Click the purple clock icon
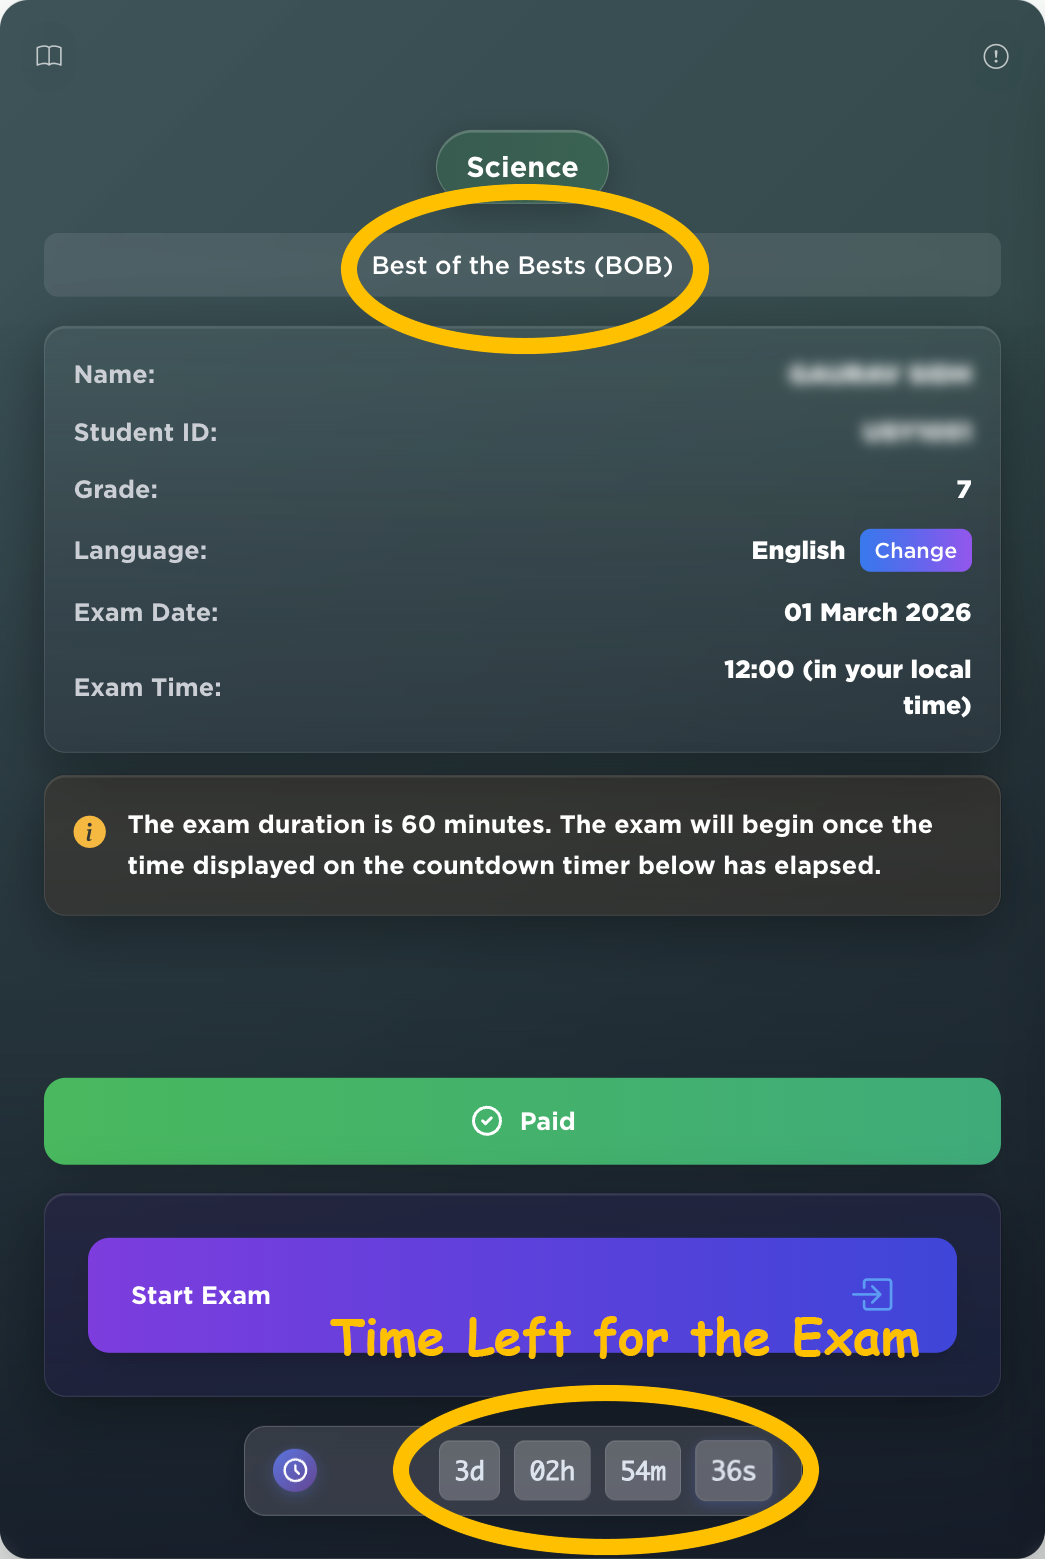The height and width of the screenshot is (1559, 1045). (295, 1470)
